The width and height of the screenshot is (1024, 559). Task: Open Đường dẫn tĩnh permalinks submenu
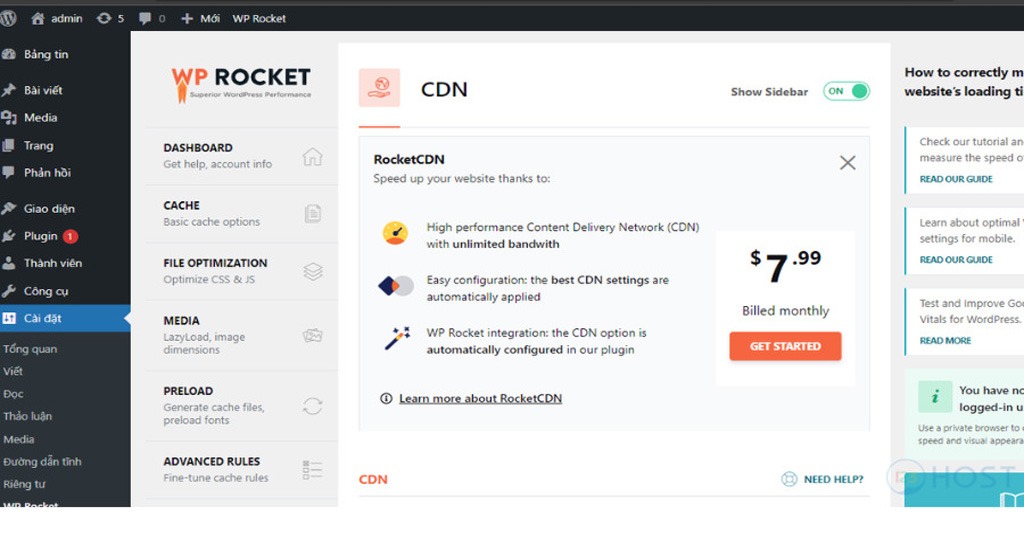click(42, 462)
